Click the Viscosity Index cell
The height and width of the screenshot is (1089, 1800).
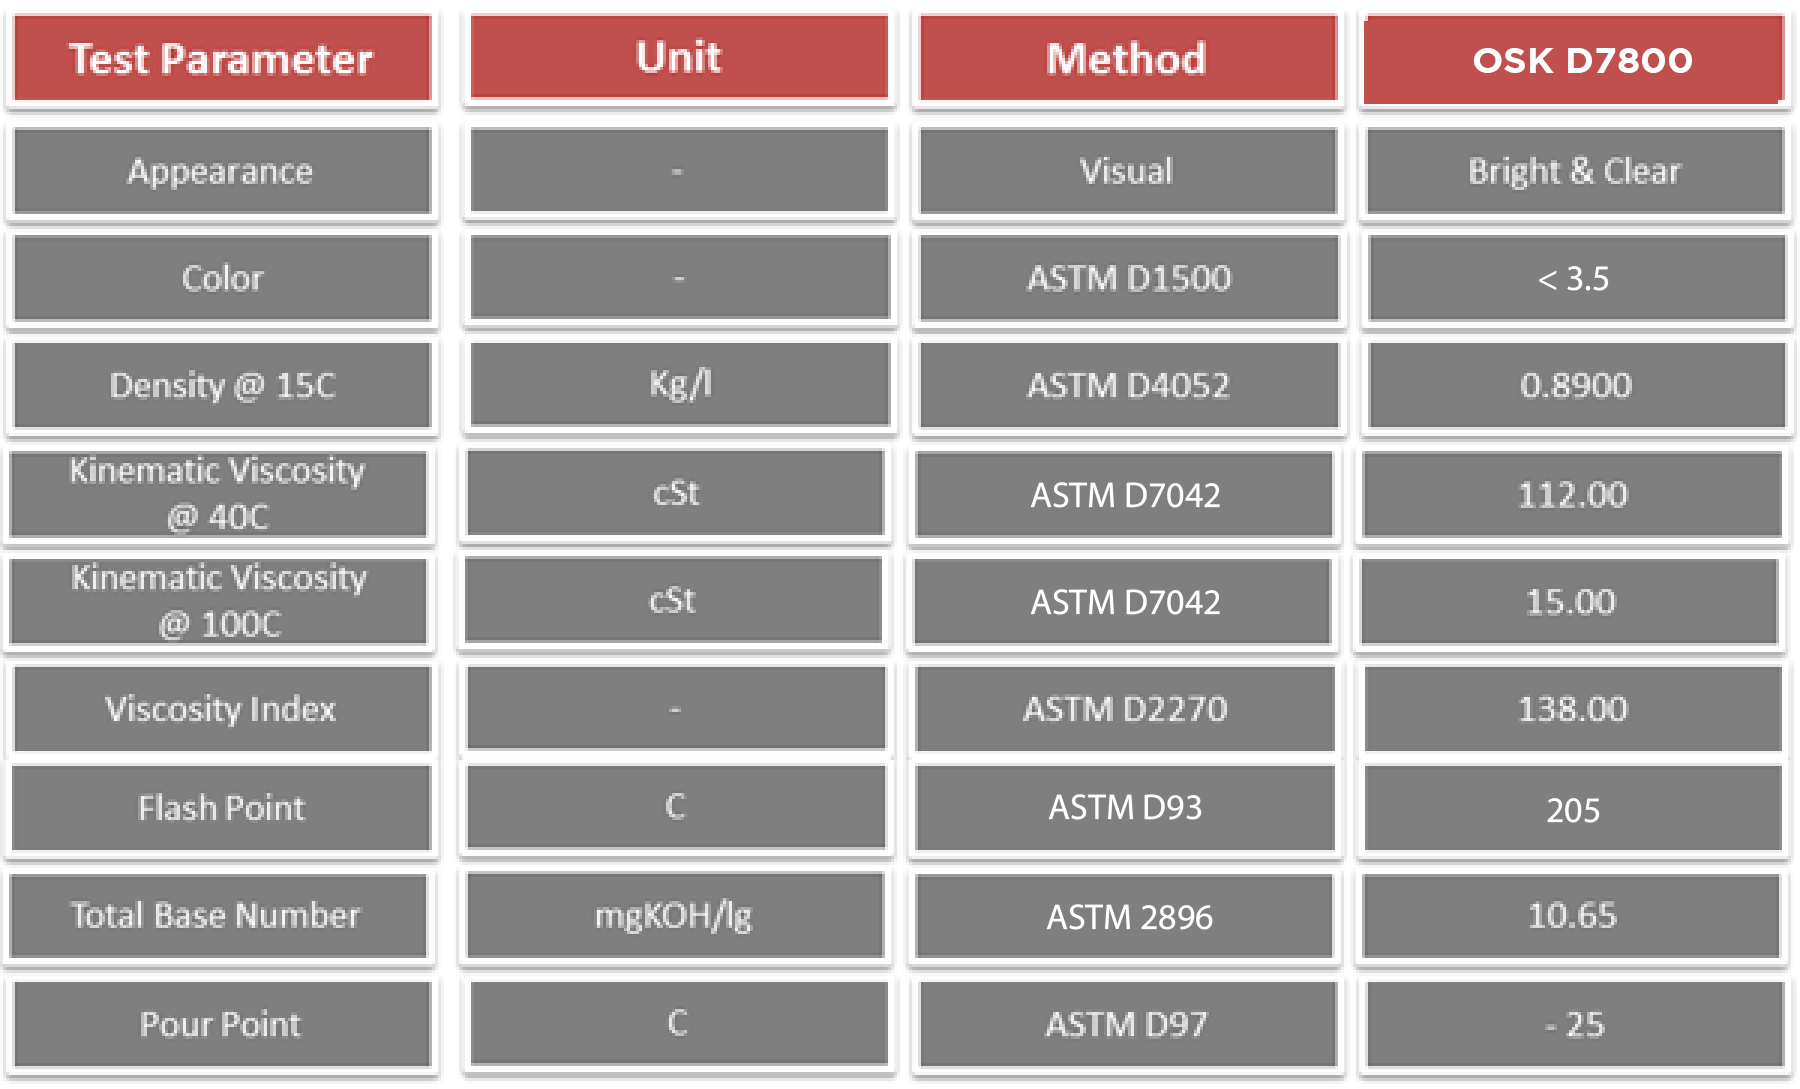tap(221, 709)
